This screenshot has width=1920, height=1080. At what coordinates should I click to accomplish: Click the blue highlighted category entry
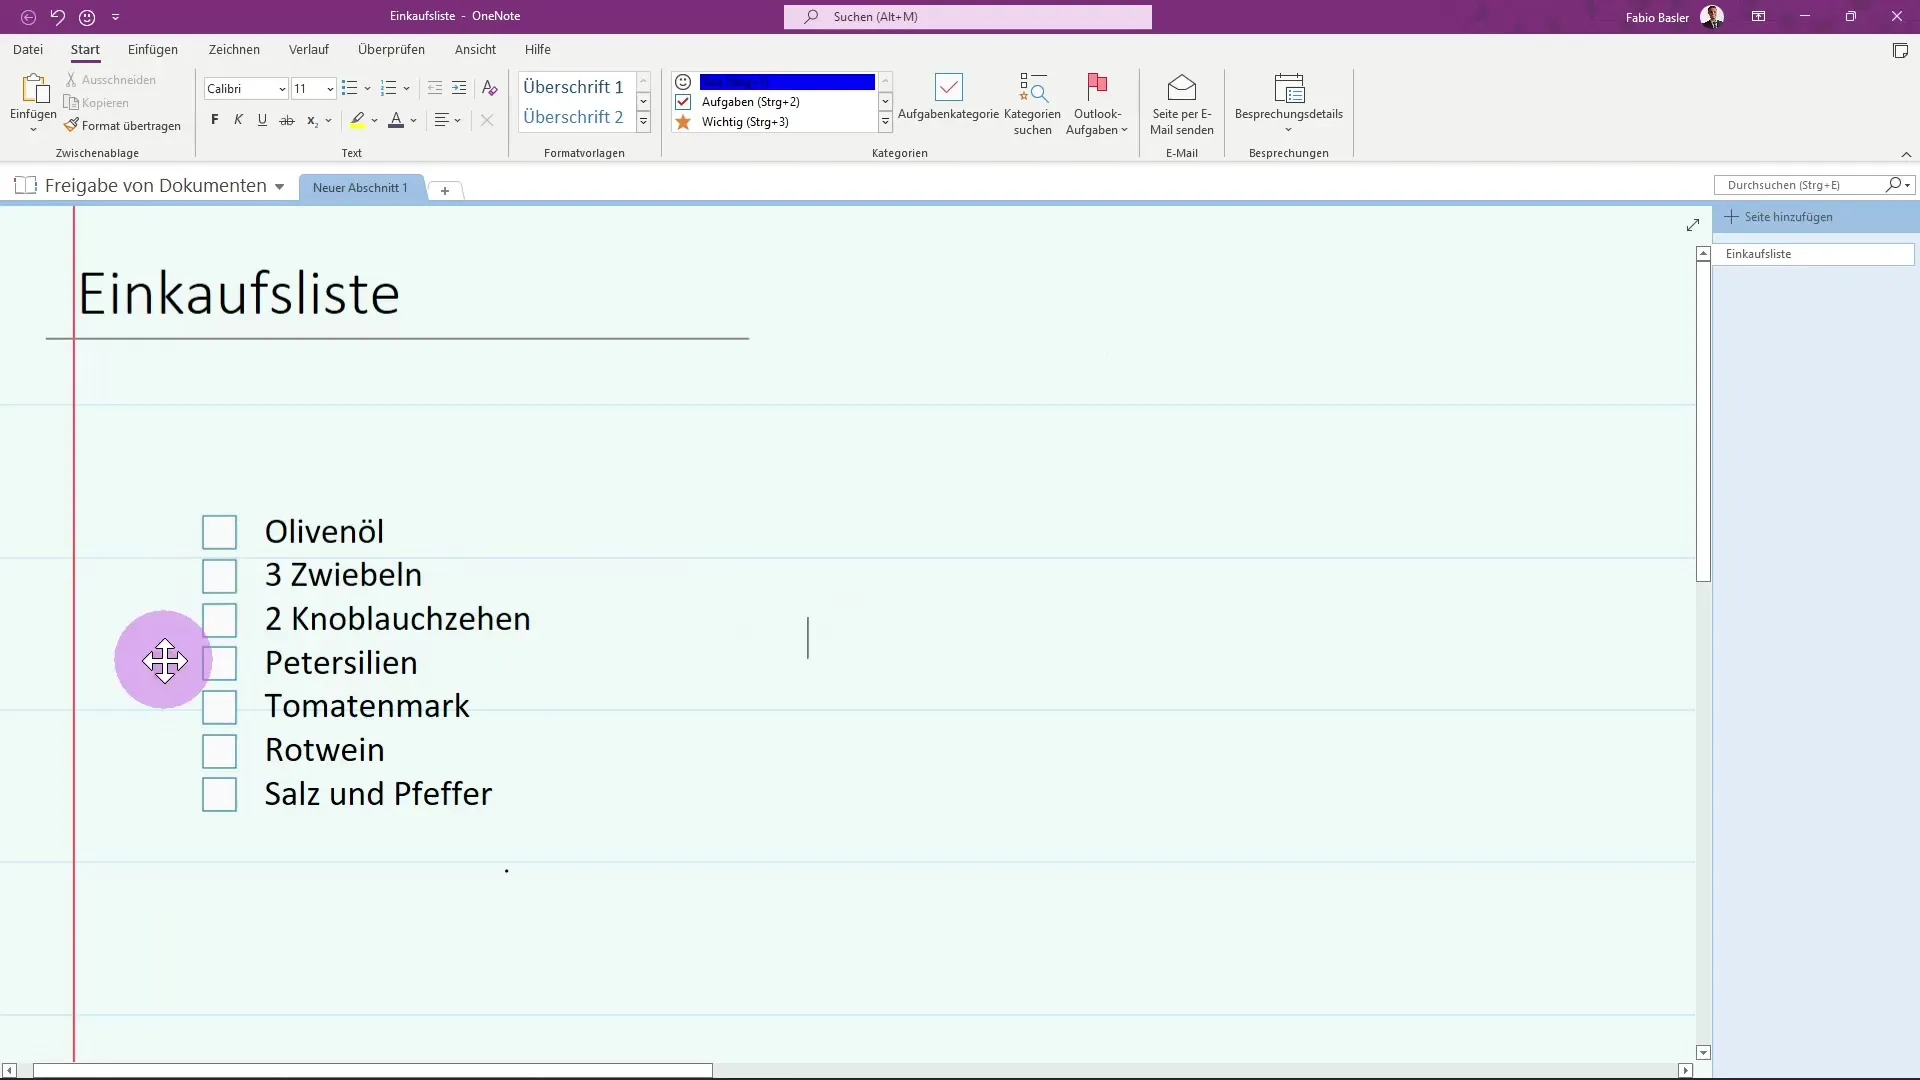coord(787,82)
